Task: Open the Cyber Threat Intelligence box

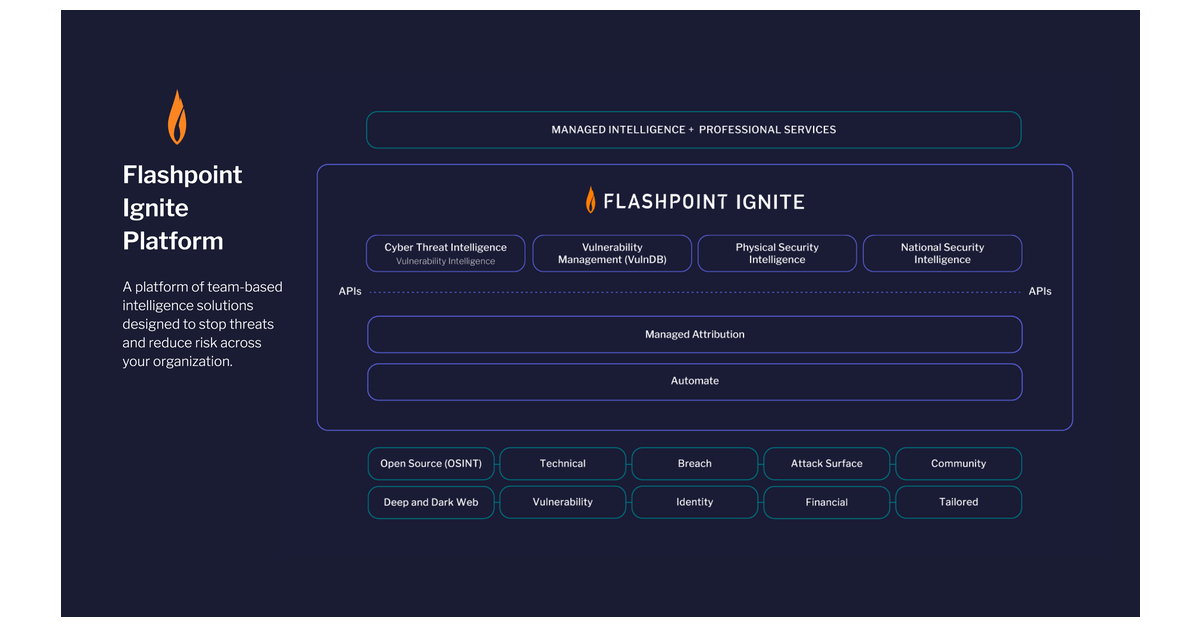Action: [x=446, y=254]
